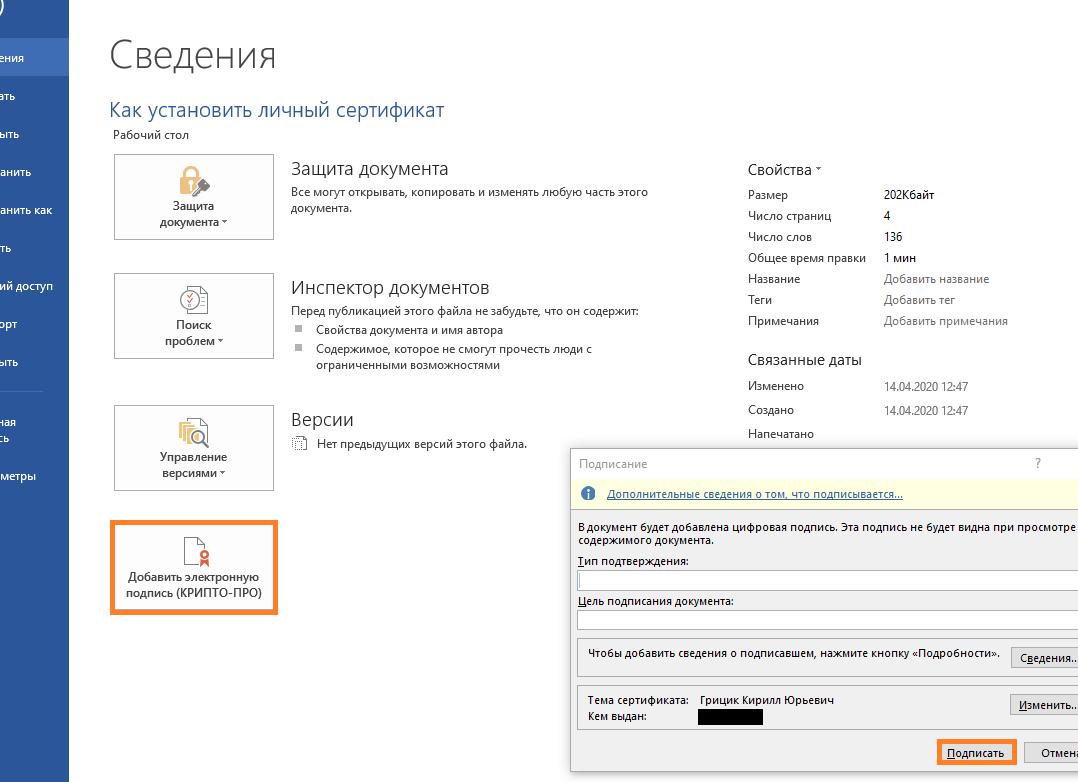Click document title Как установить личный сертификат
This screenshot has height=782, width=1078.
(x=276, y=110)
